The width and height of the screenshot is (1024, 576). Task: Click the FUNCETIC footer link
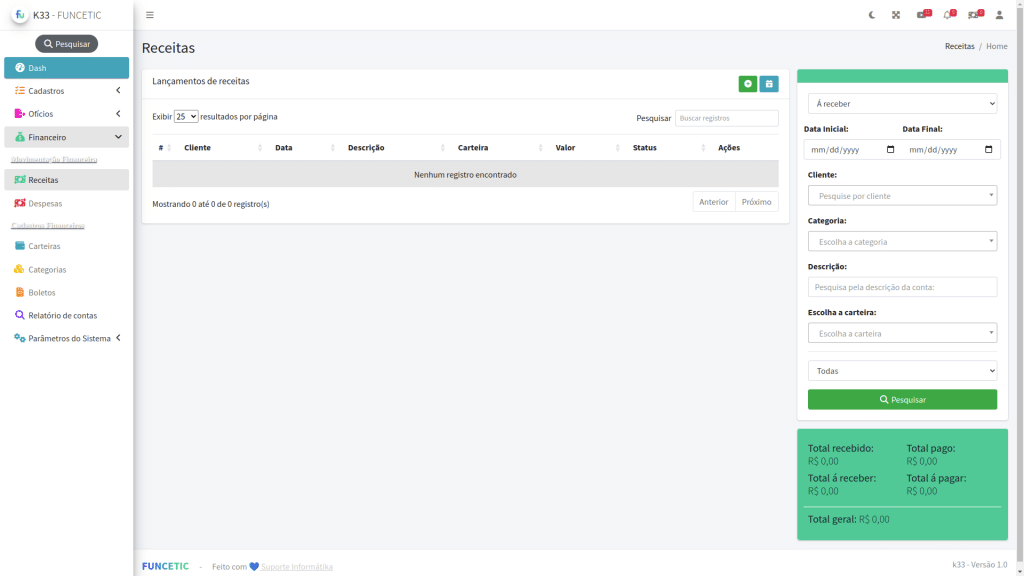pyautogui.click(x=165, y=566)
